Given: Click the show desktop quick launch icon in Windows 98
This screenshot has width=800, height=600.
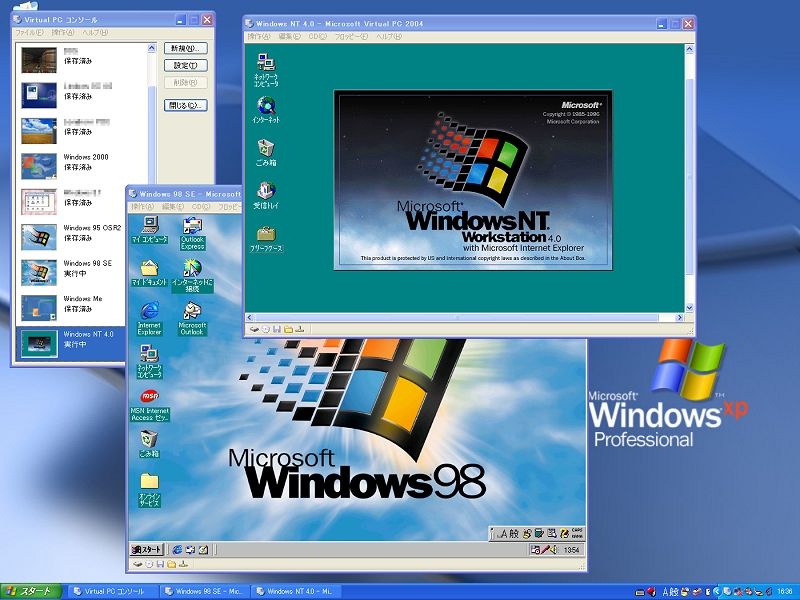Looking at the screenshot, I should click(203, 549).
